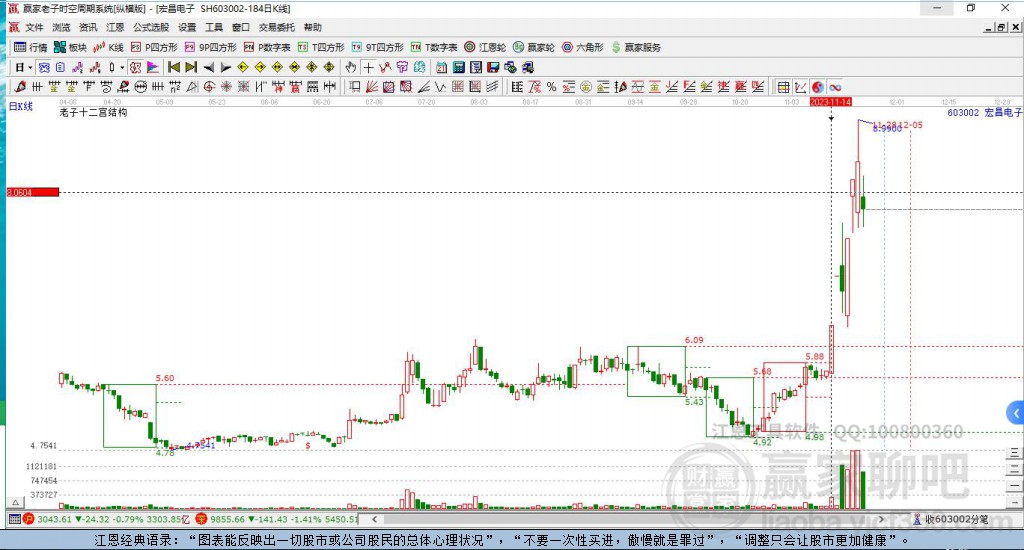Open the period 日 dropdown arrow
Image resolution: width=1024 pixels, height=550 pixels.
click(x=30, y=67)
